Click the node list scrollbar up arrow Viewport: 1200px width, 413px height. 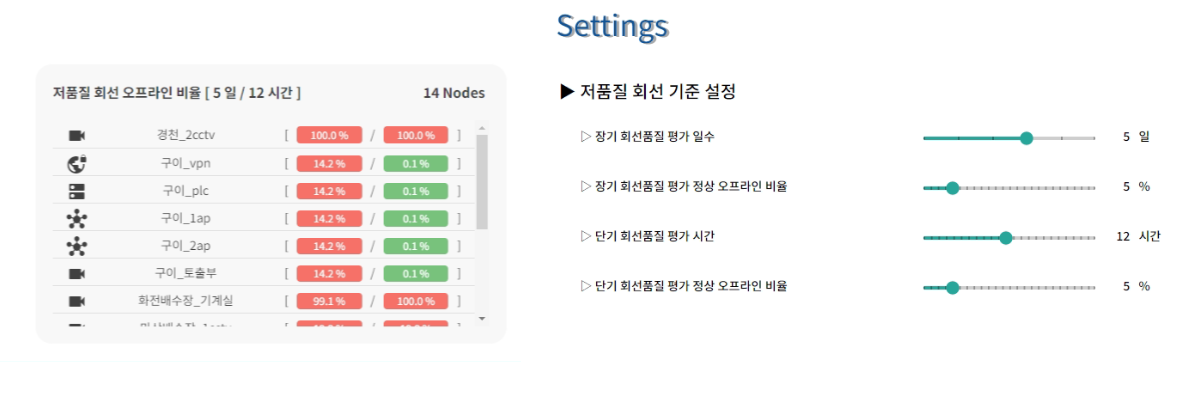pos(482,129)
